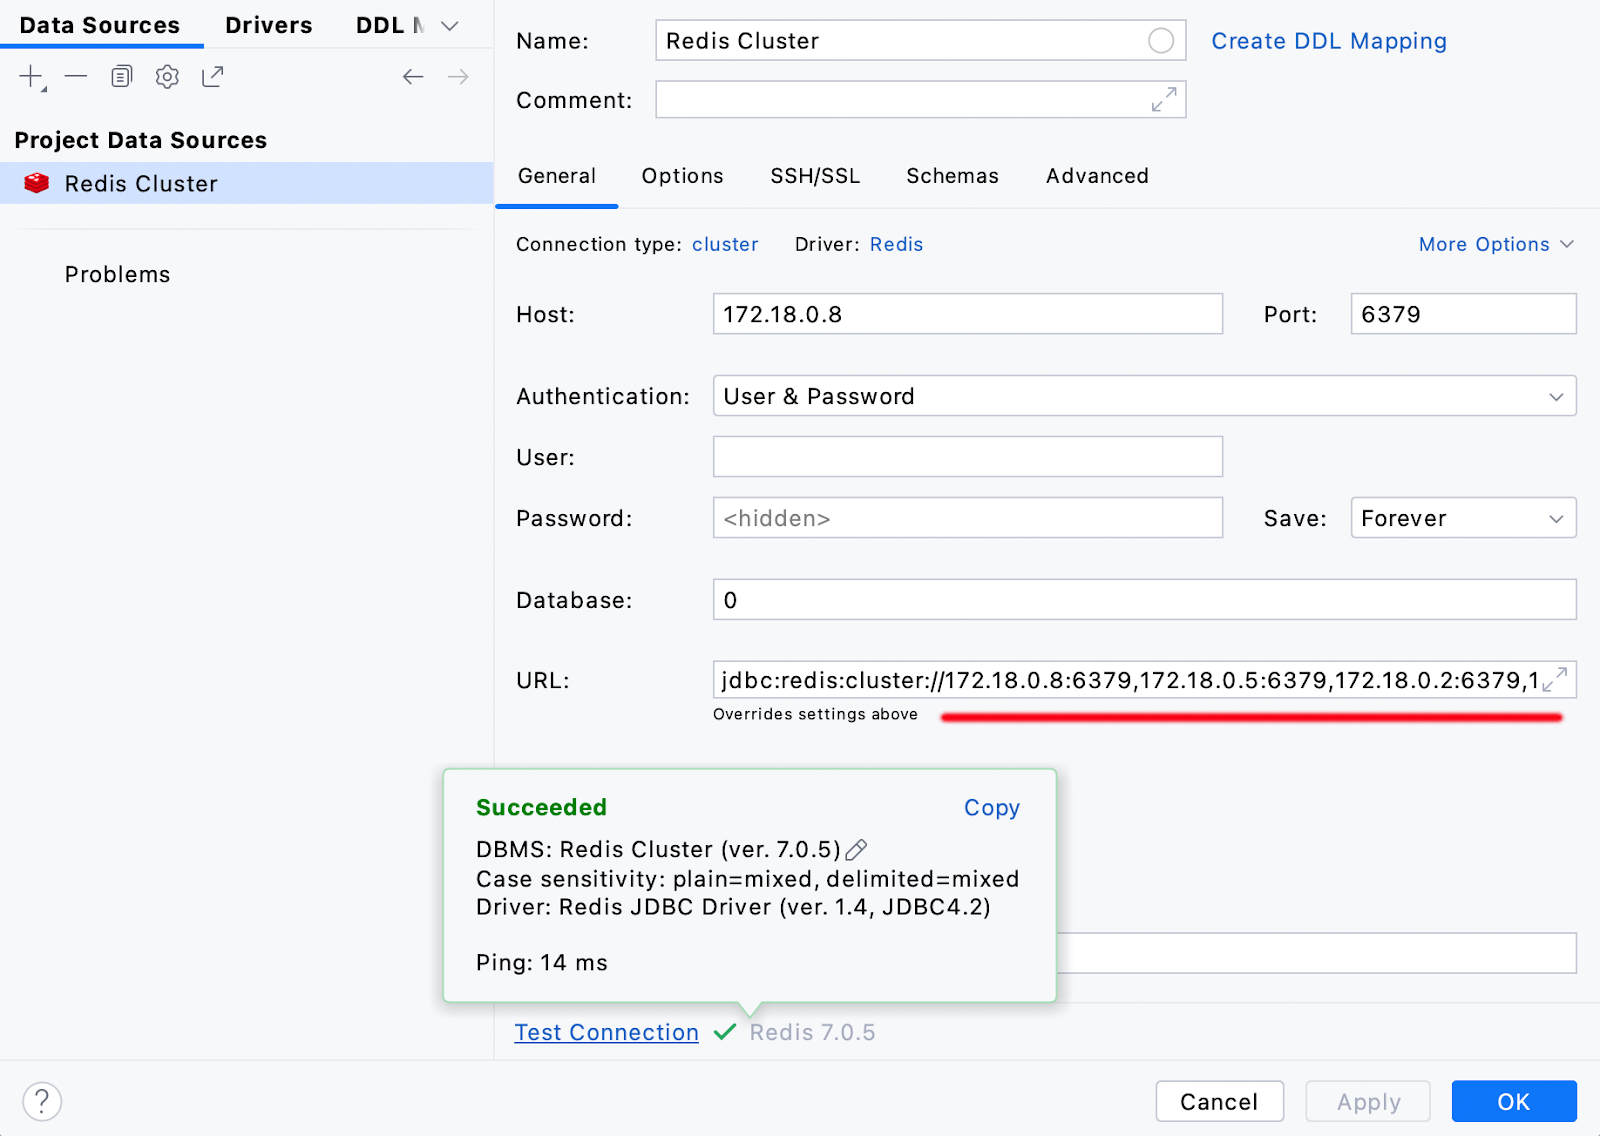
Task: Click the Back arrow in sidebar toolbar
Action: pyautogui.click(x=413, y=77)
